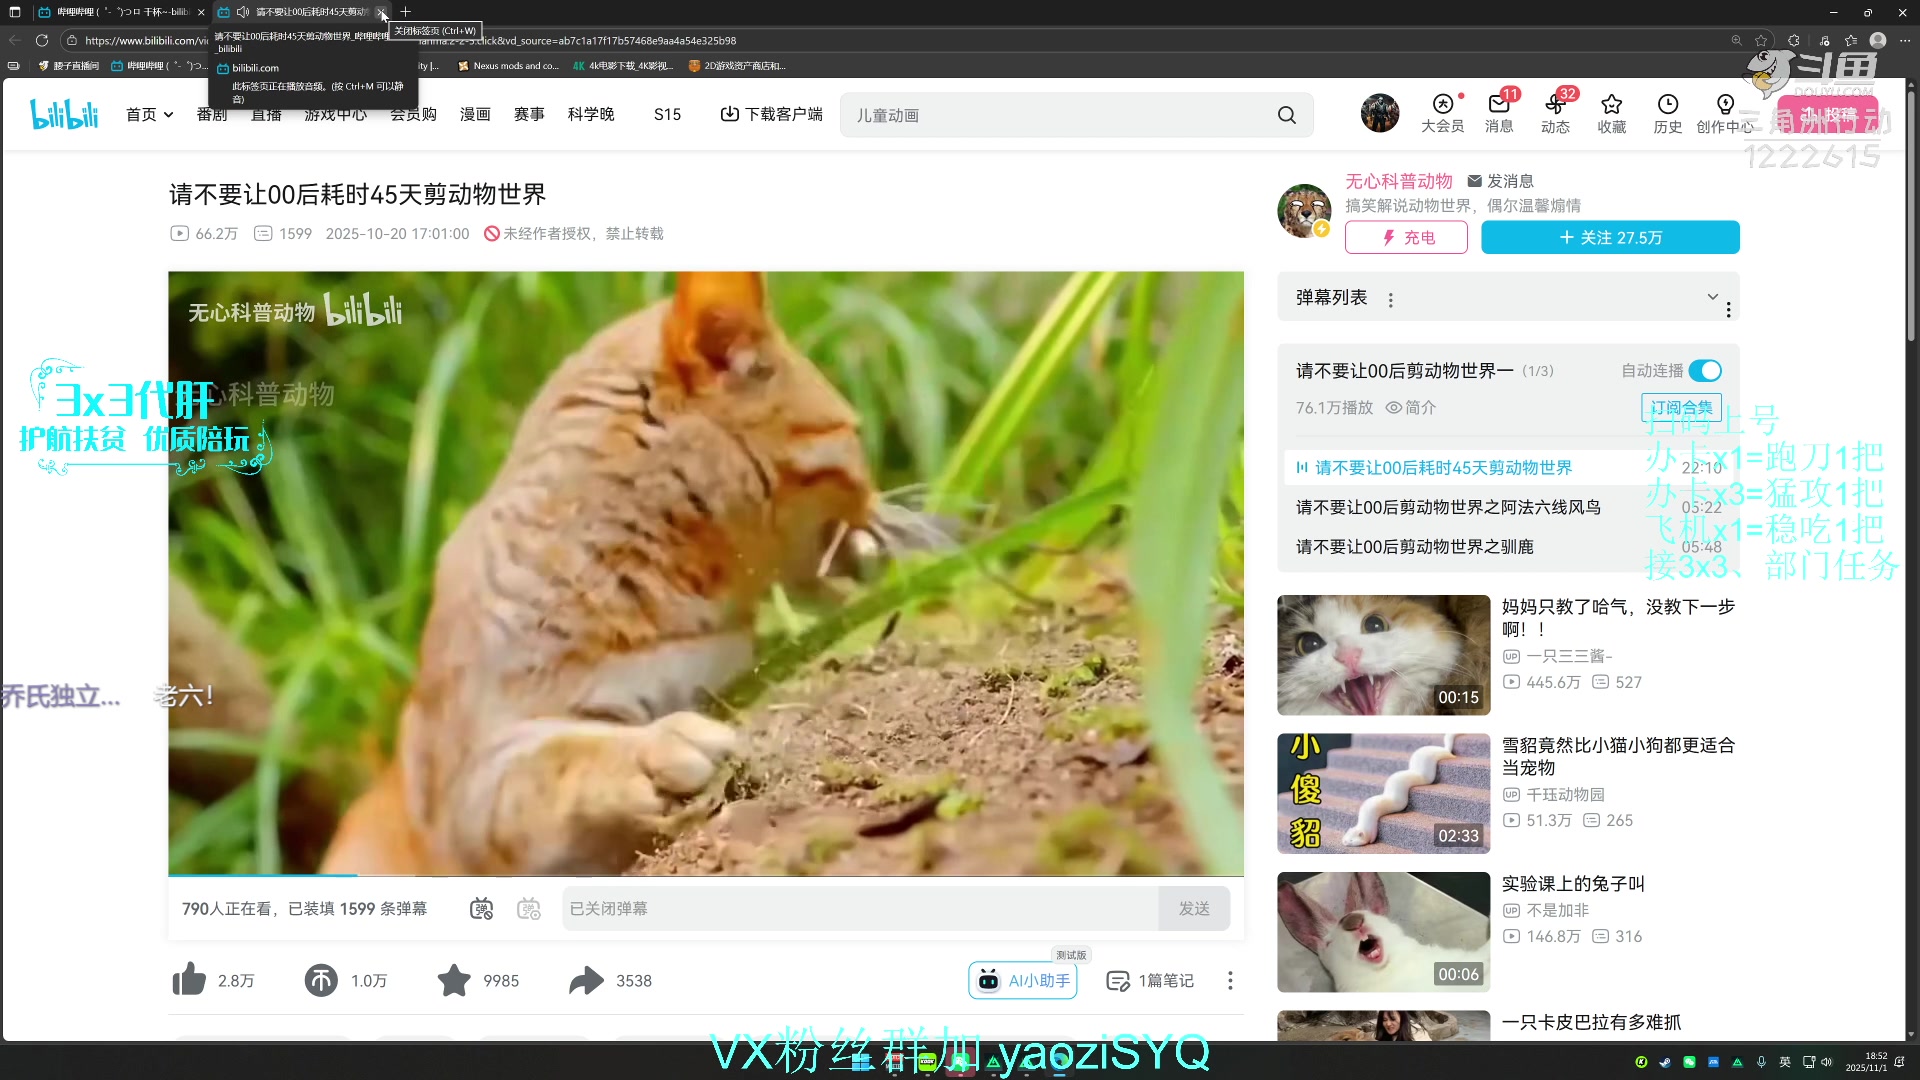Open the 赛事 menu item
The image size is (1920, 1080).
click(x=529, y=114)
